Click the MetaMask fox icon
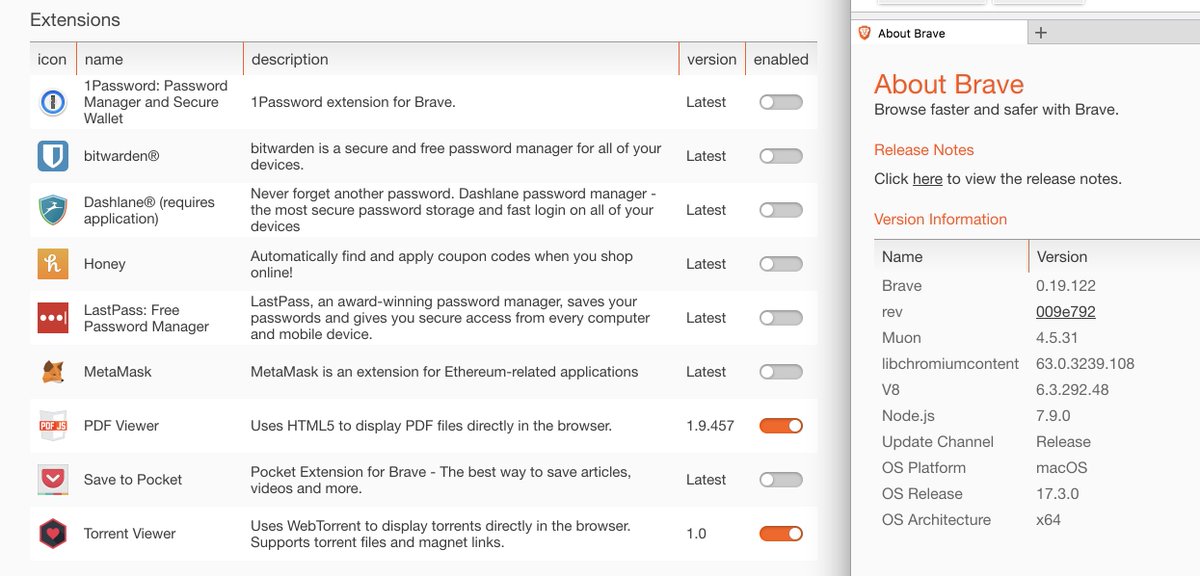The image size is (1200, 576). (52, 372)
